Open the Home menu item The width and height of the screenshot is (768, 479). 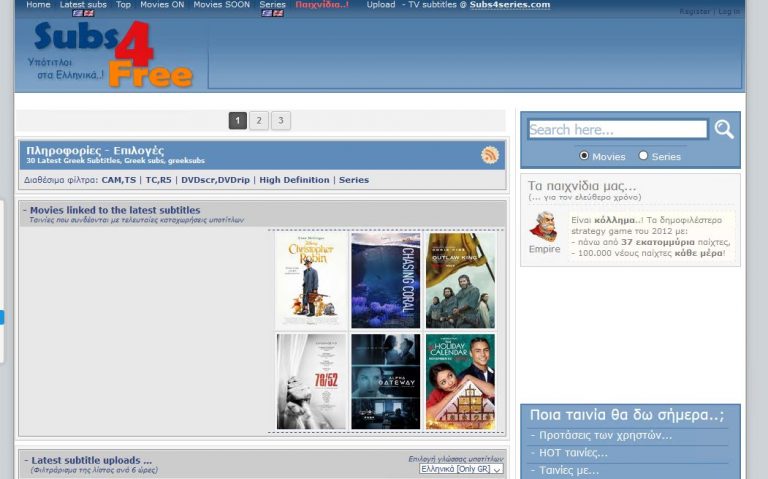point(38,4)
